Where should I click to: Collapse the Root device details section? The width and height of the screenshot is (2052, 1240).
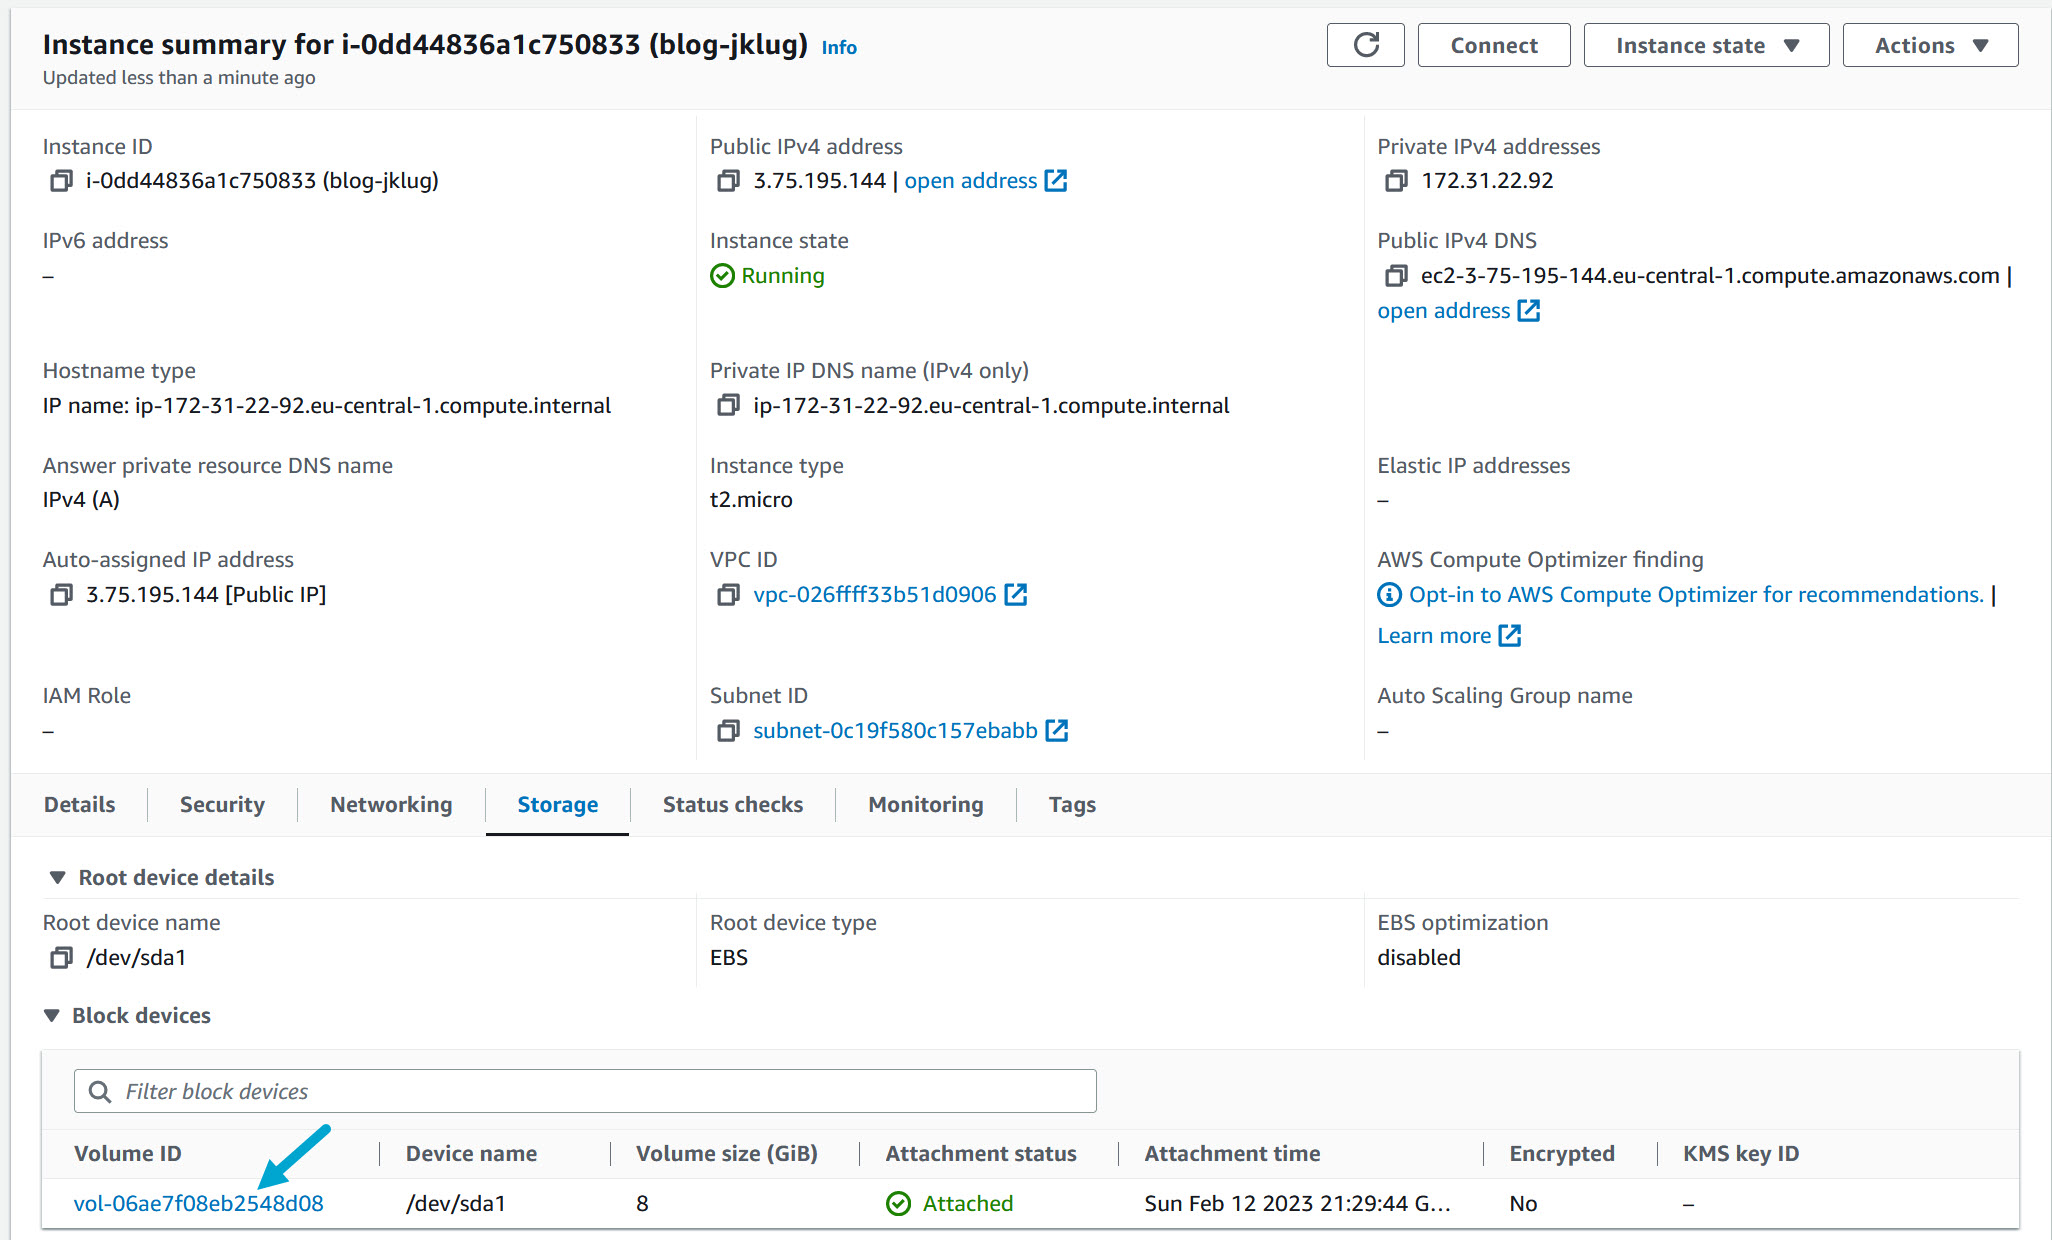[57, 877]
